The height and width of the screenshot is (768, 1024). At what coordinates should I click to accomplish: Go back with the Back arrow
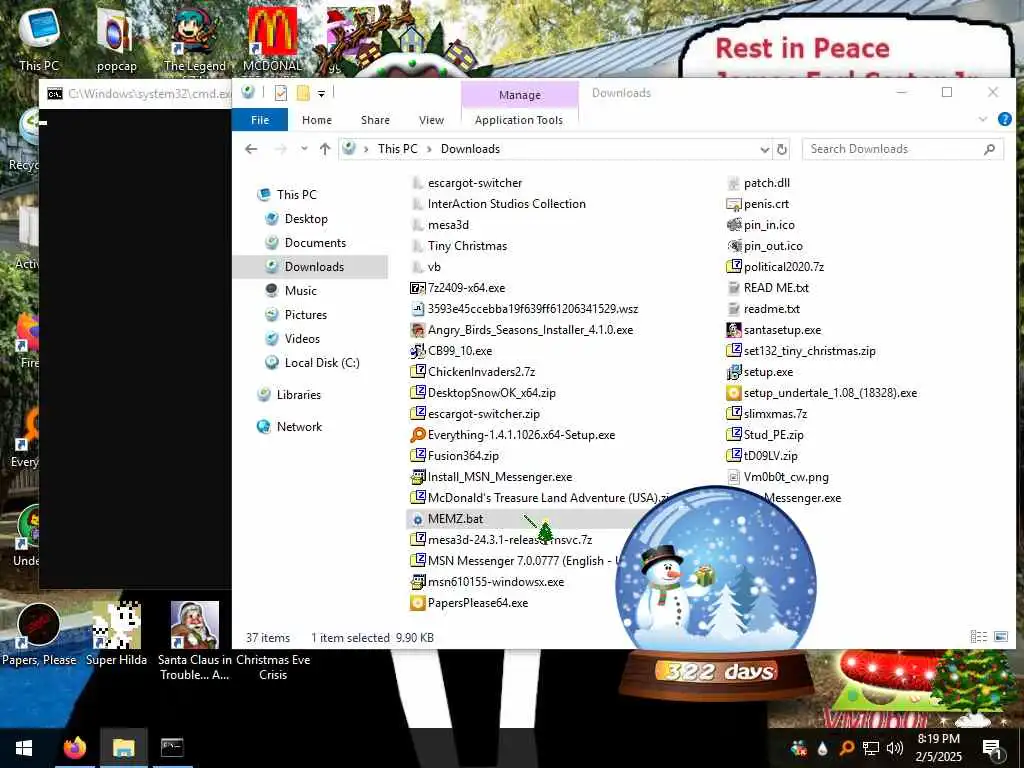251,149
